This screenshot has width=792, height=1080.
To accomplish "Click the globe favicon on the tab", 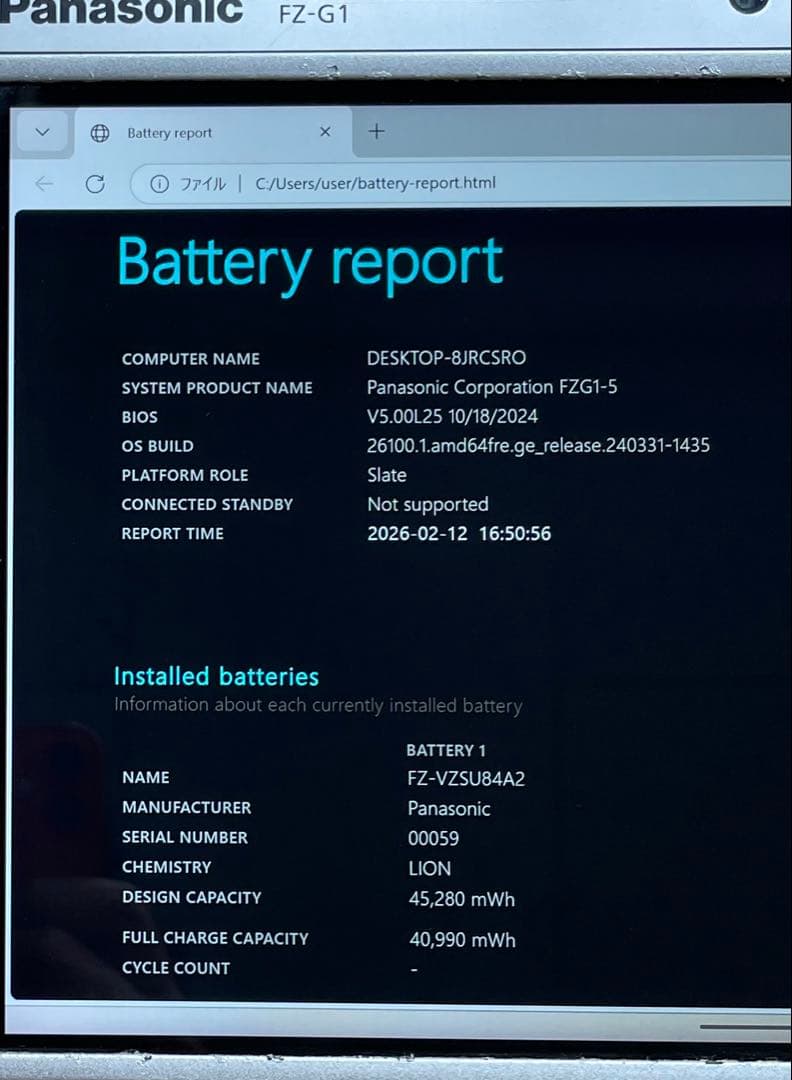I will [x=100, y=133].
